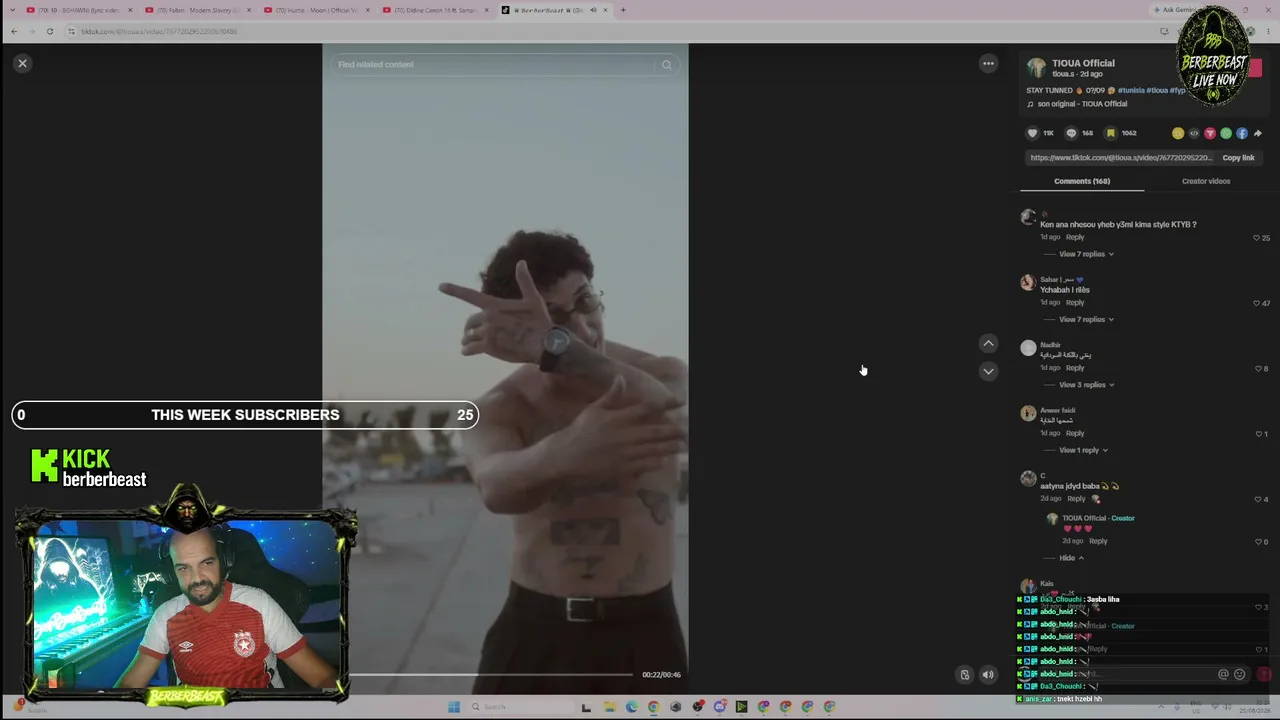Expand View 3 replies under Nadhir's comment

pyautogui.click(x=1086, y=385)
